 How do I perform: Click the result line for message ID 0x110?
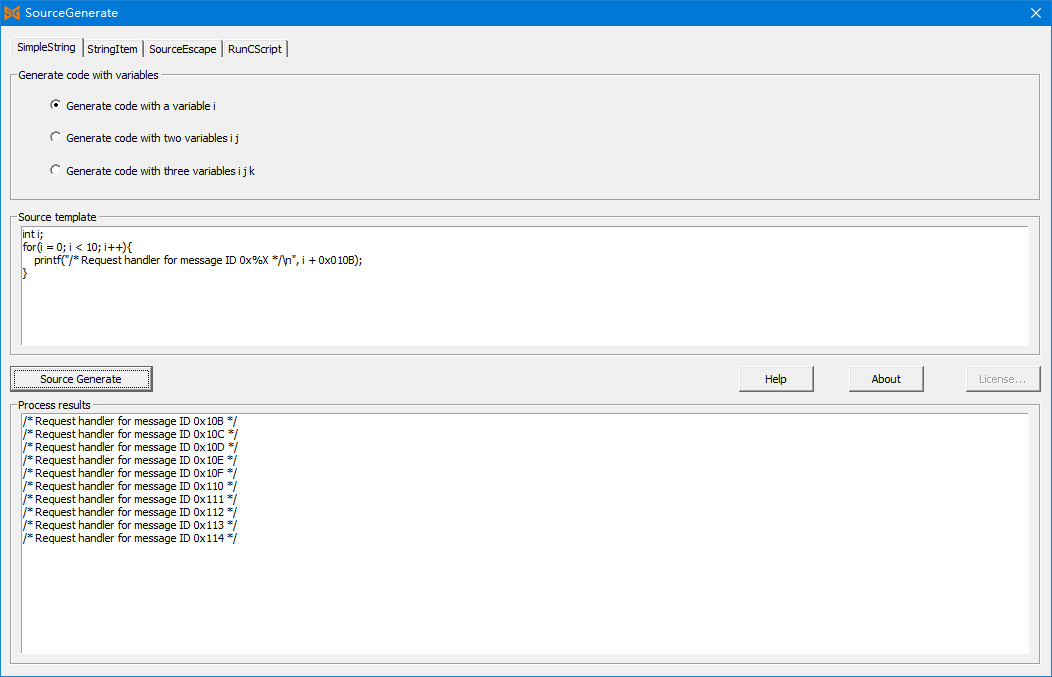point(130,486)
